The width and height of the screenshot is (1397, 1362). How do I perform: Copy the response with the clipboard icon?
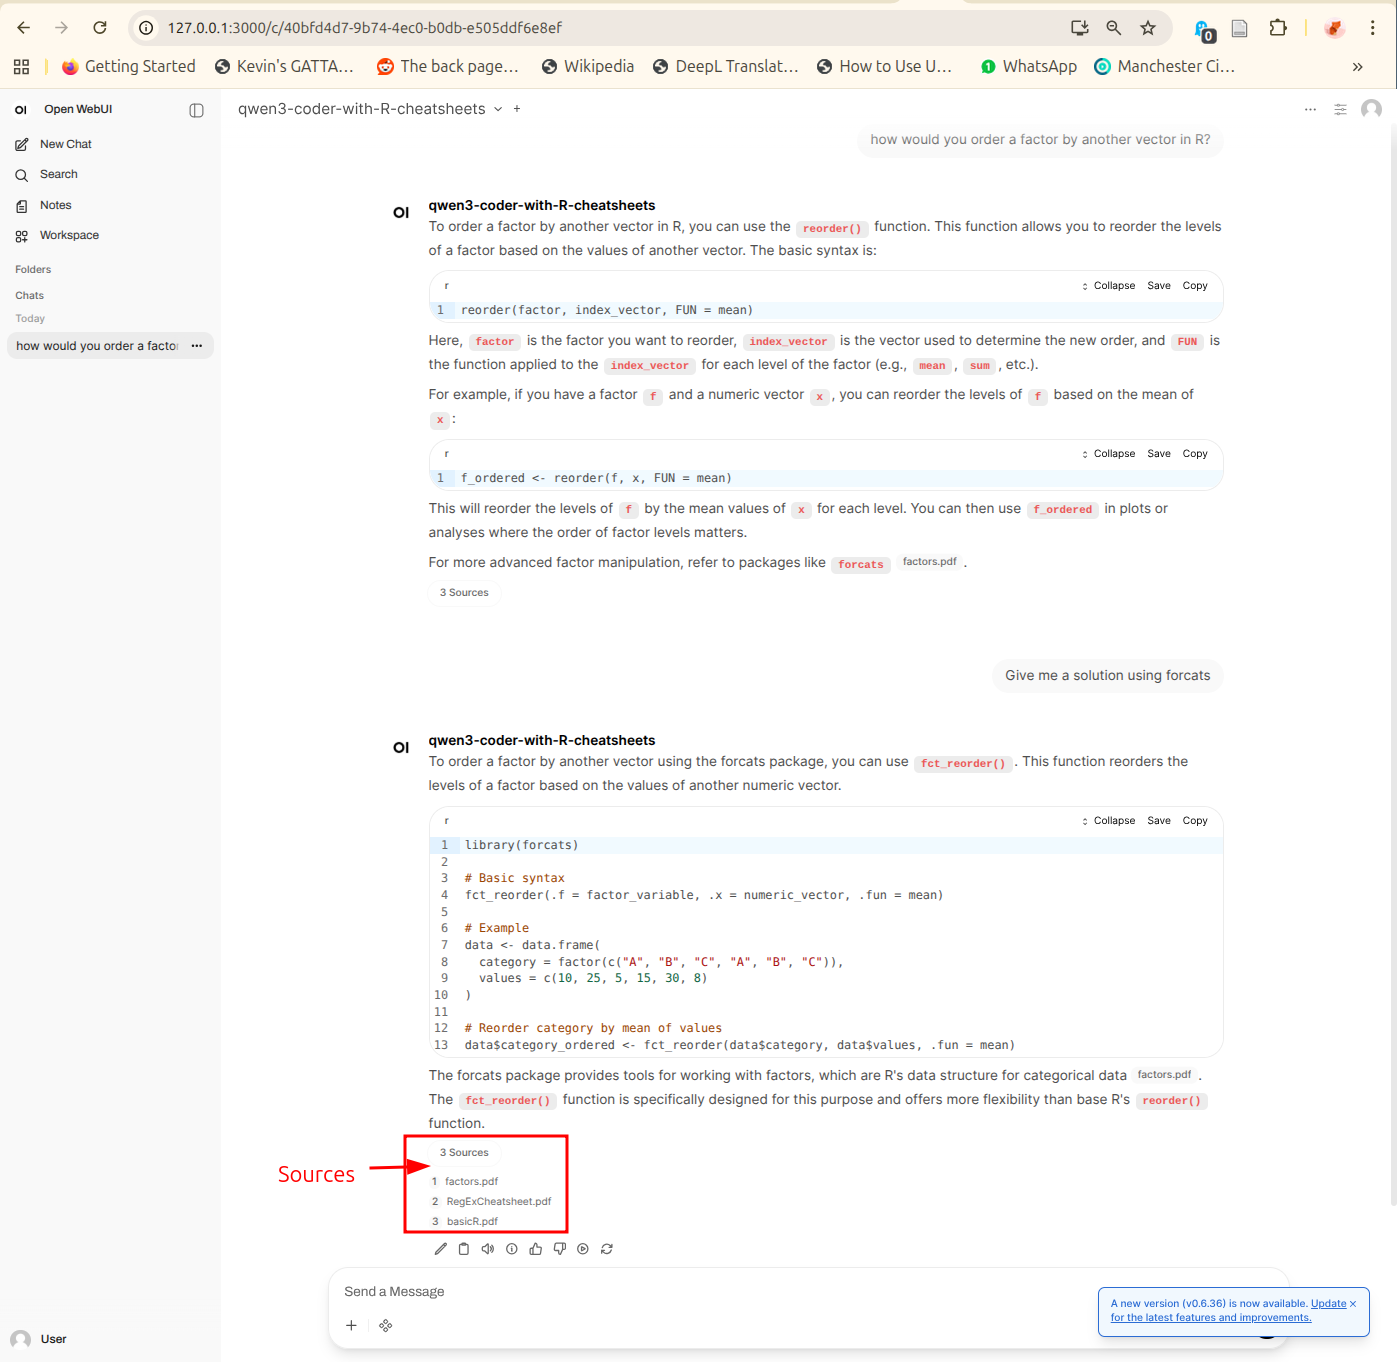(464, 1249)
